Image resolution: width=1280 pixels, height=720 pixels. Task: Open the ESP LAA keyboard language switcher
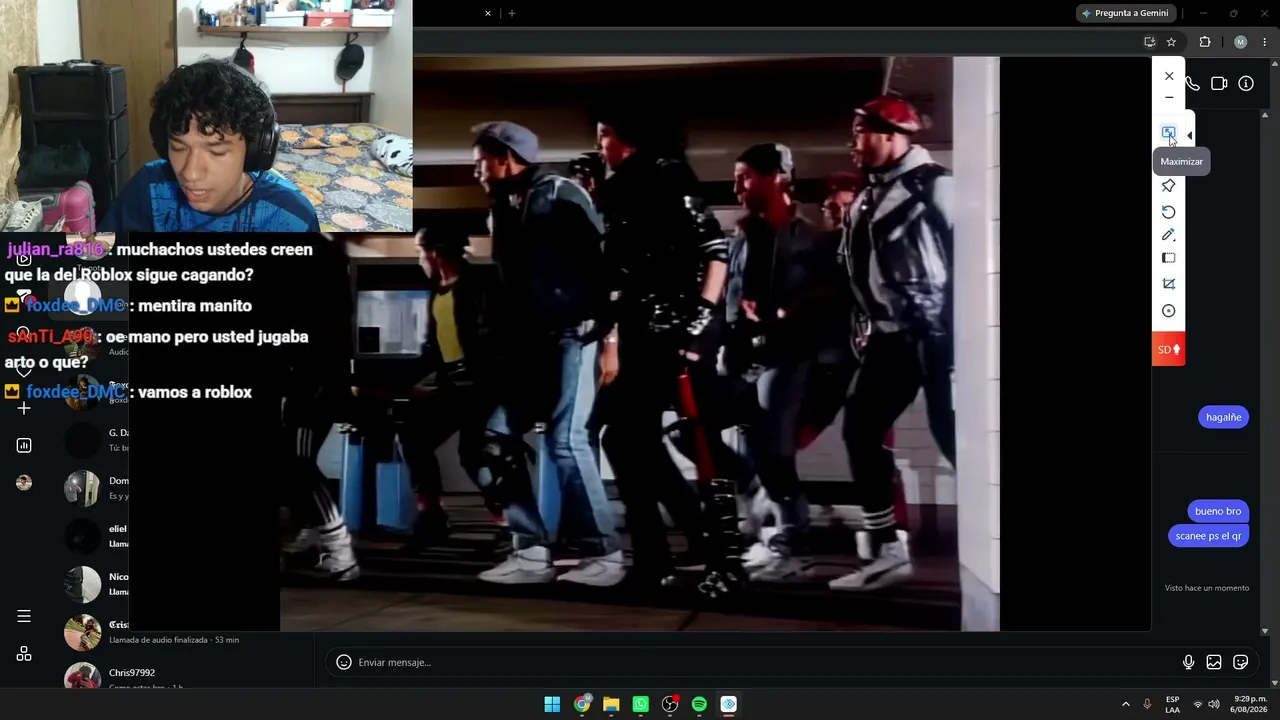(x=1172, y=704)
